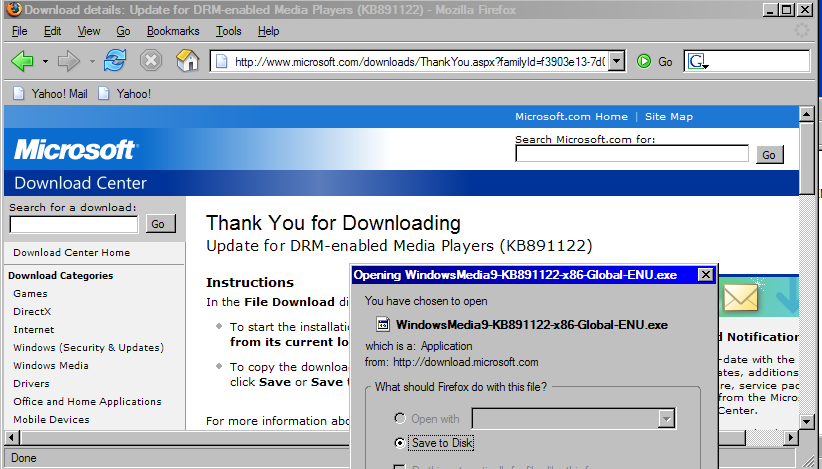Open the Mobile Devices category link
822x469 pixels.
(x=51, y=419)
